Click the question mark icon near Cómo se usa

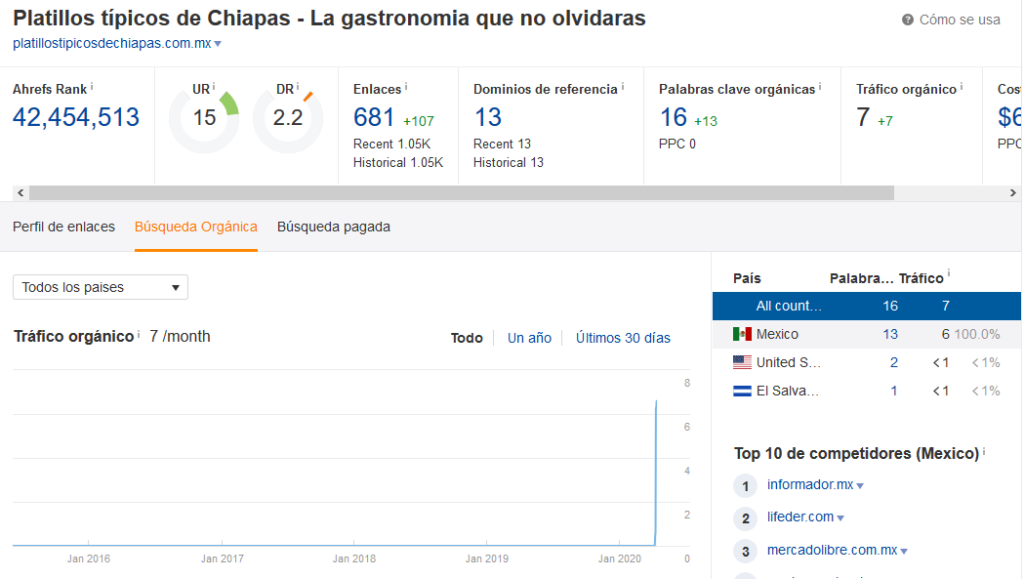pos(906,18)
